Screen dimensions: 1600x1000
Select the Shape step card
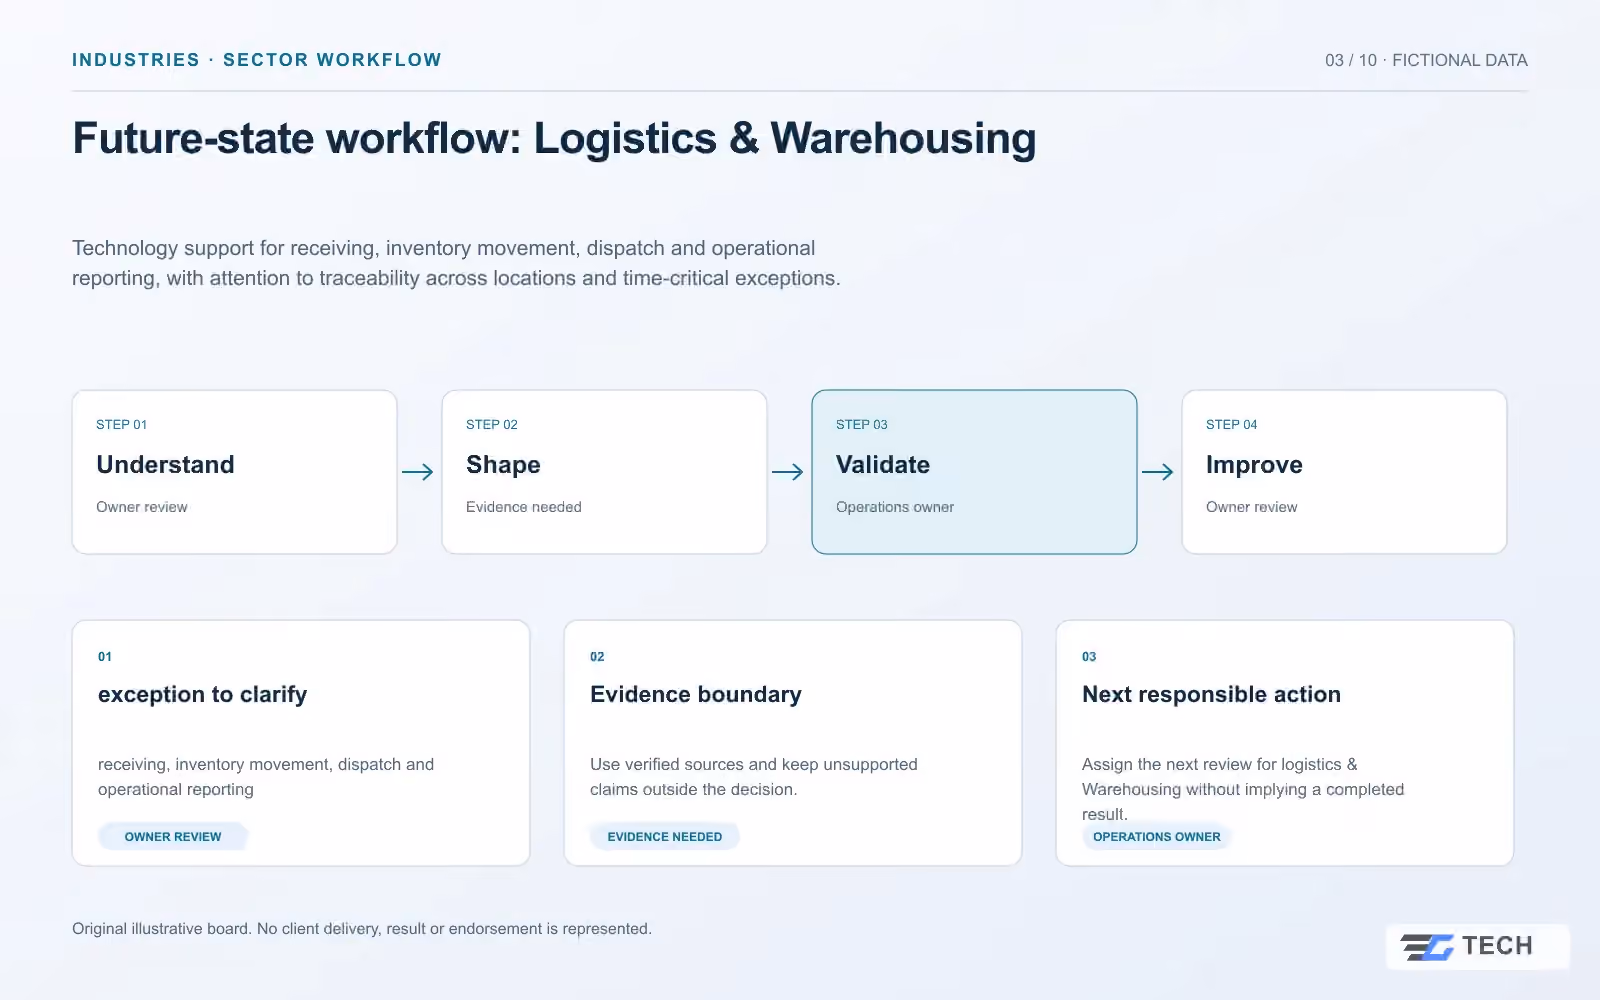604,472
